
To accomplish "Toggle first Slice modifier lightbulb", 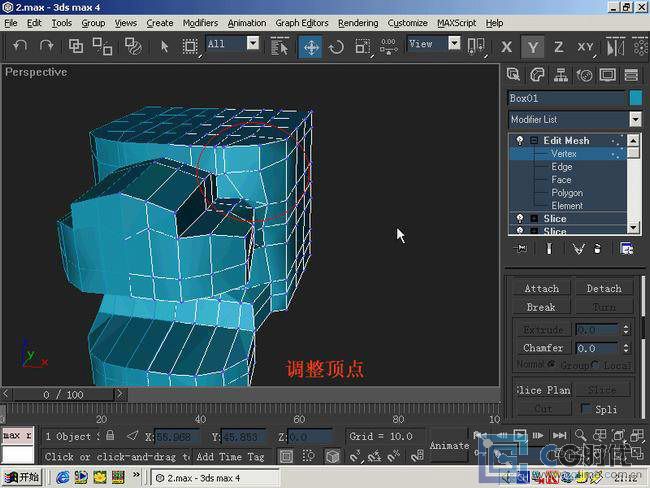I will 519,218.
